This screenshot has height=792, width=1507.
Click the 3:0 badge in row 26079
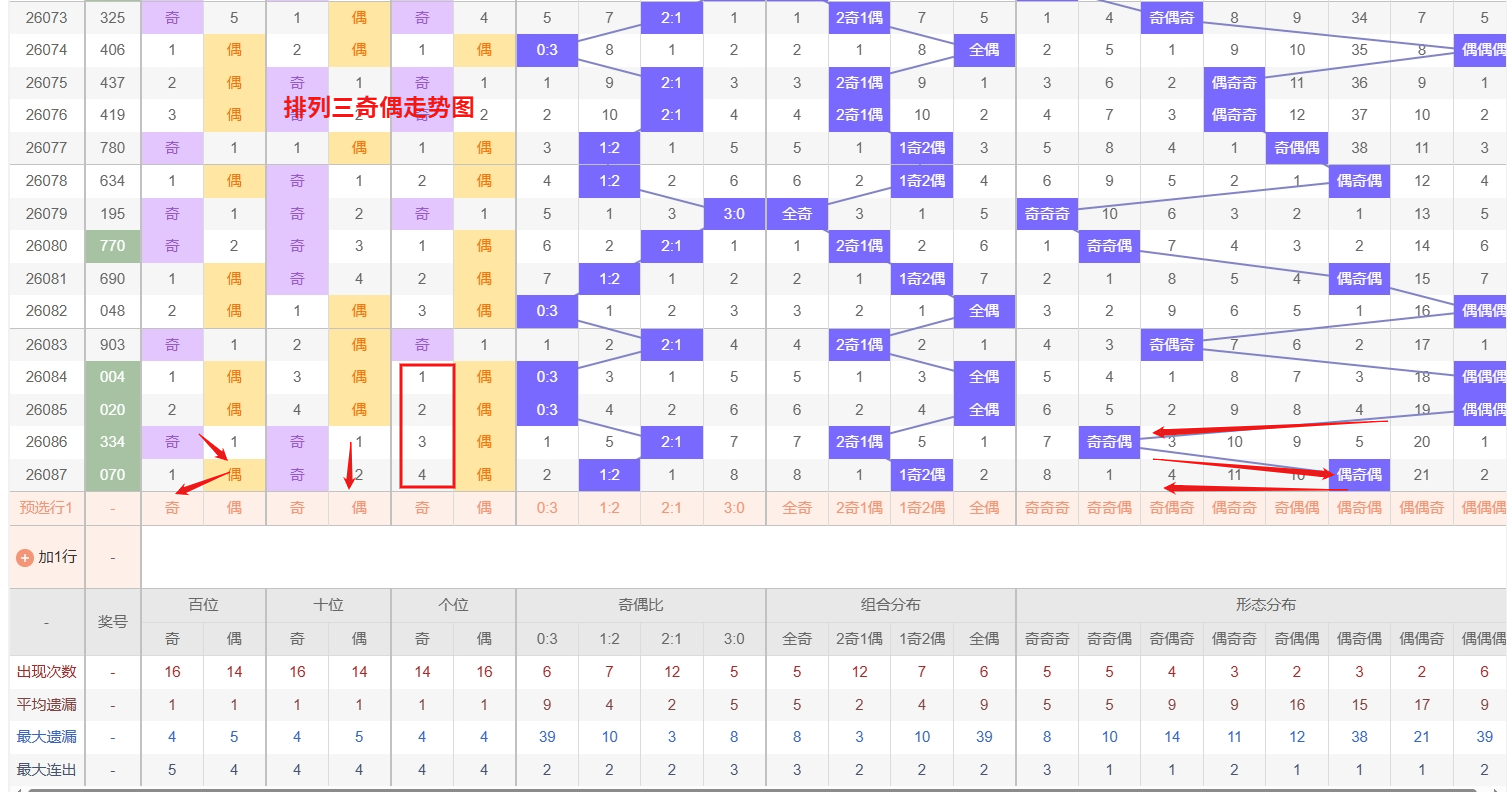click(734, 214)
